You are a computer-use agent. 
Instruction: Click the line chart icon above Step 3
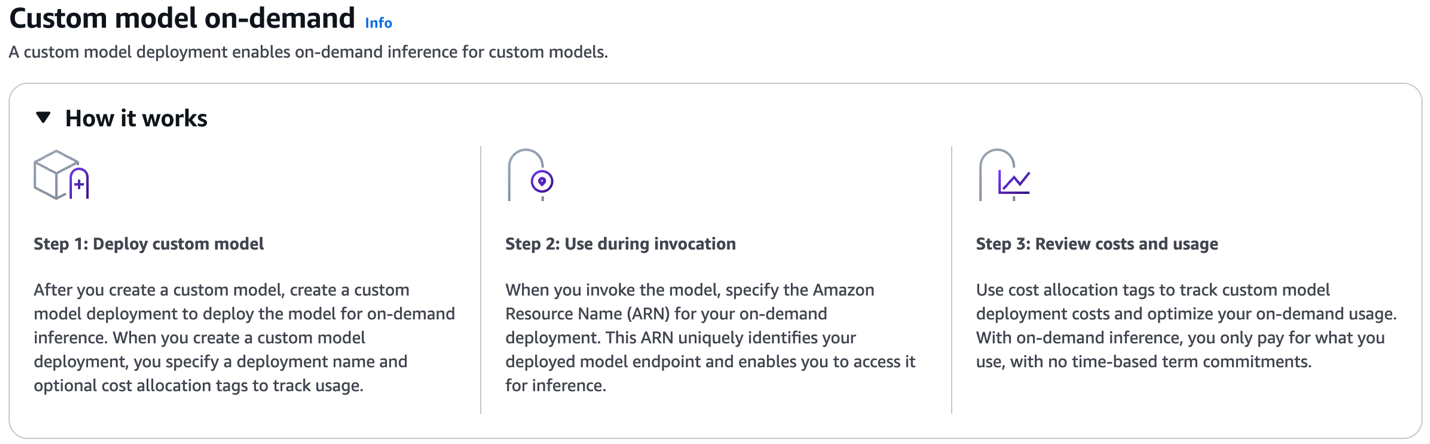click(x=1014, y=182)
